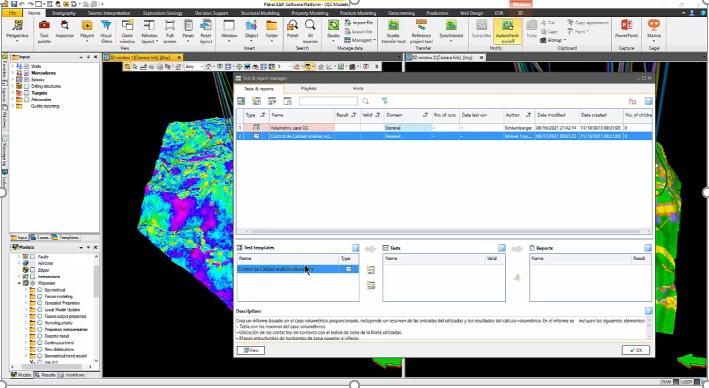This screenshot has height=388, width=709.
Task: Click the Reset layout icon
Action: (x=206, y=31)
